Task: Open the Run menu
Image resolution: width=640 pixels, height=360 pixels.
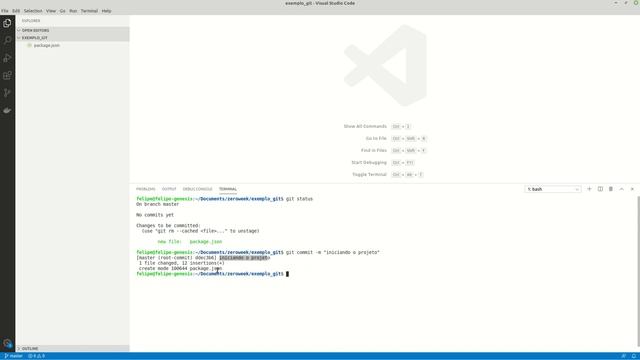Action: pyautogui.click(x=73, y=11)
